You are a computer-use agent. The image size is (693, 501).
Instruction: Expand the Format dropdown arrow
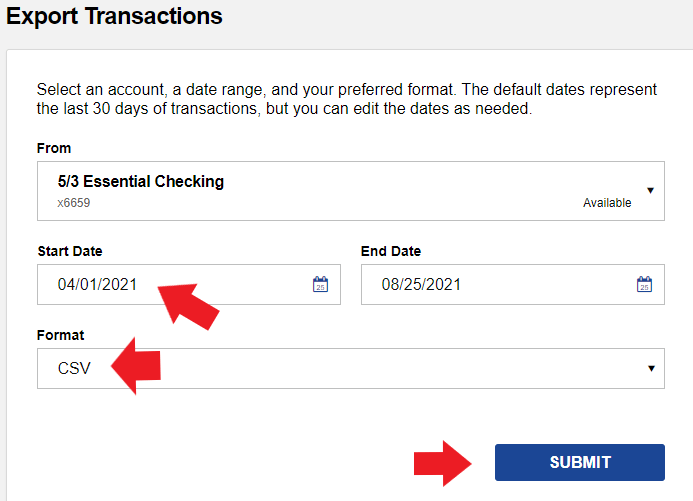click(x=651, y=368)
